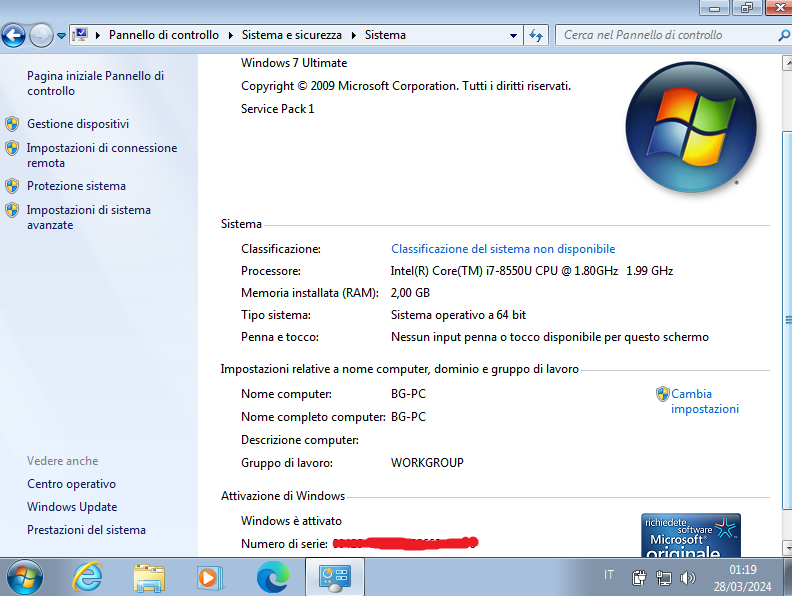Click Cambia impostazioni link
The image size is (792, 596).
705,402
